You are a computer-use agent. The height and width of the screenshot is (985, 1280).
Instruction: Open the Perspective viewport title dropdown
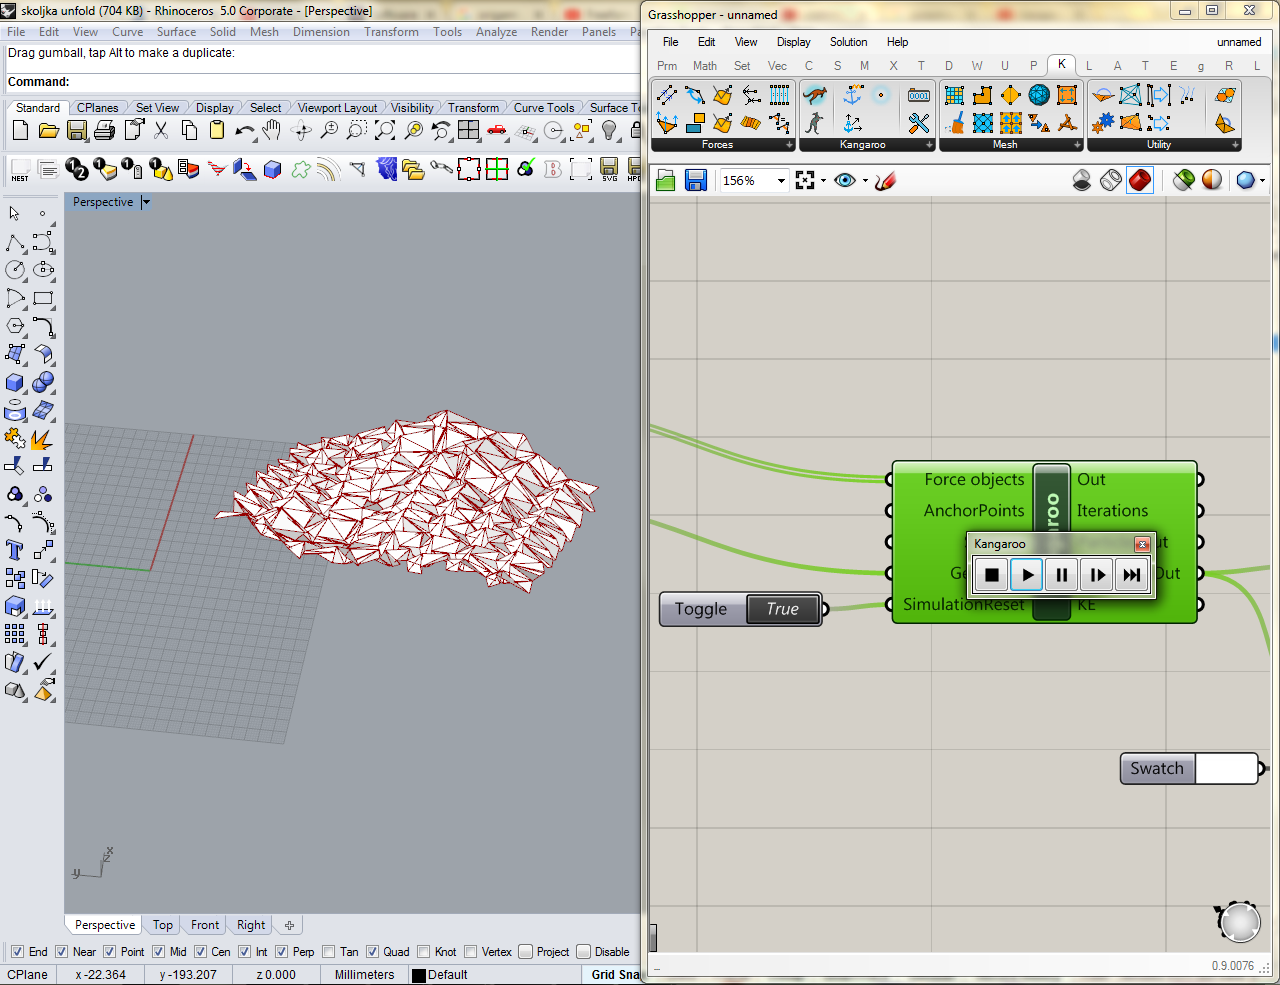click(146, 202)
